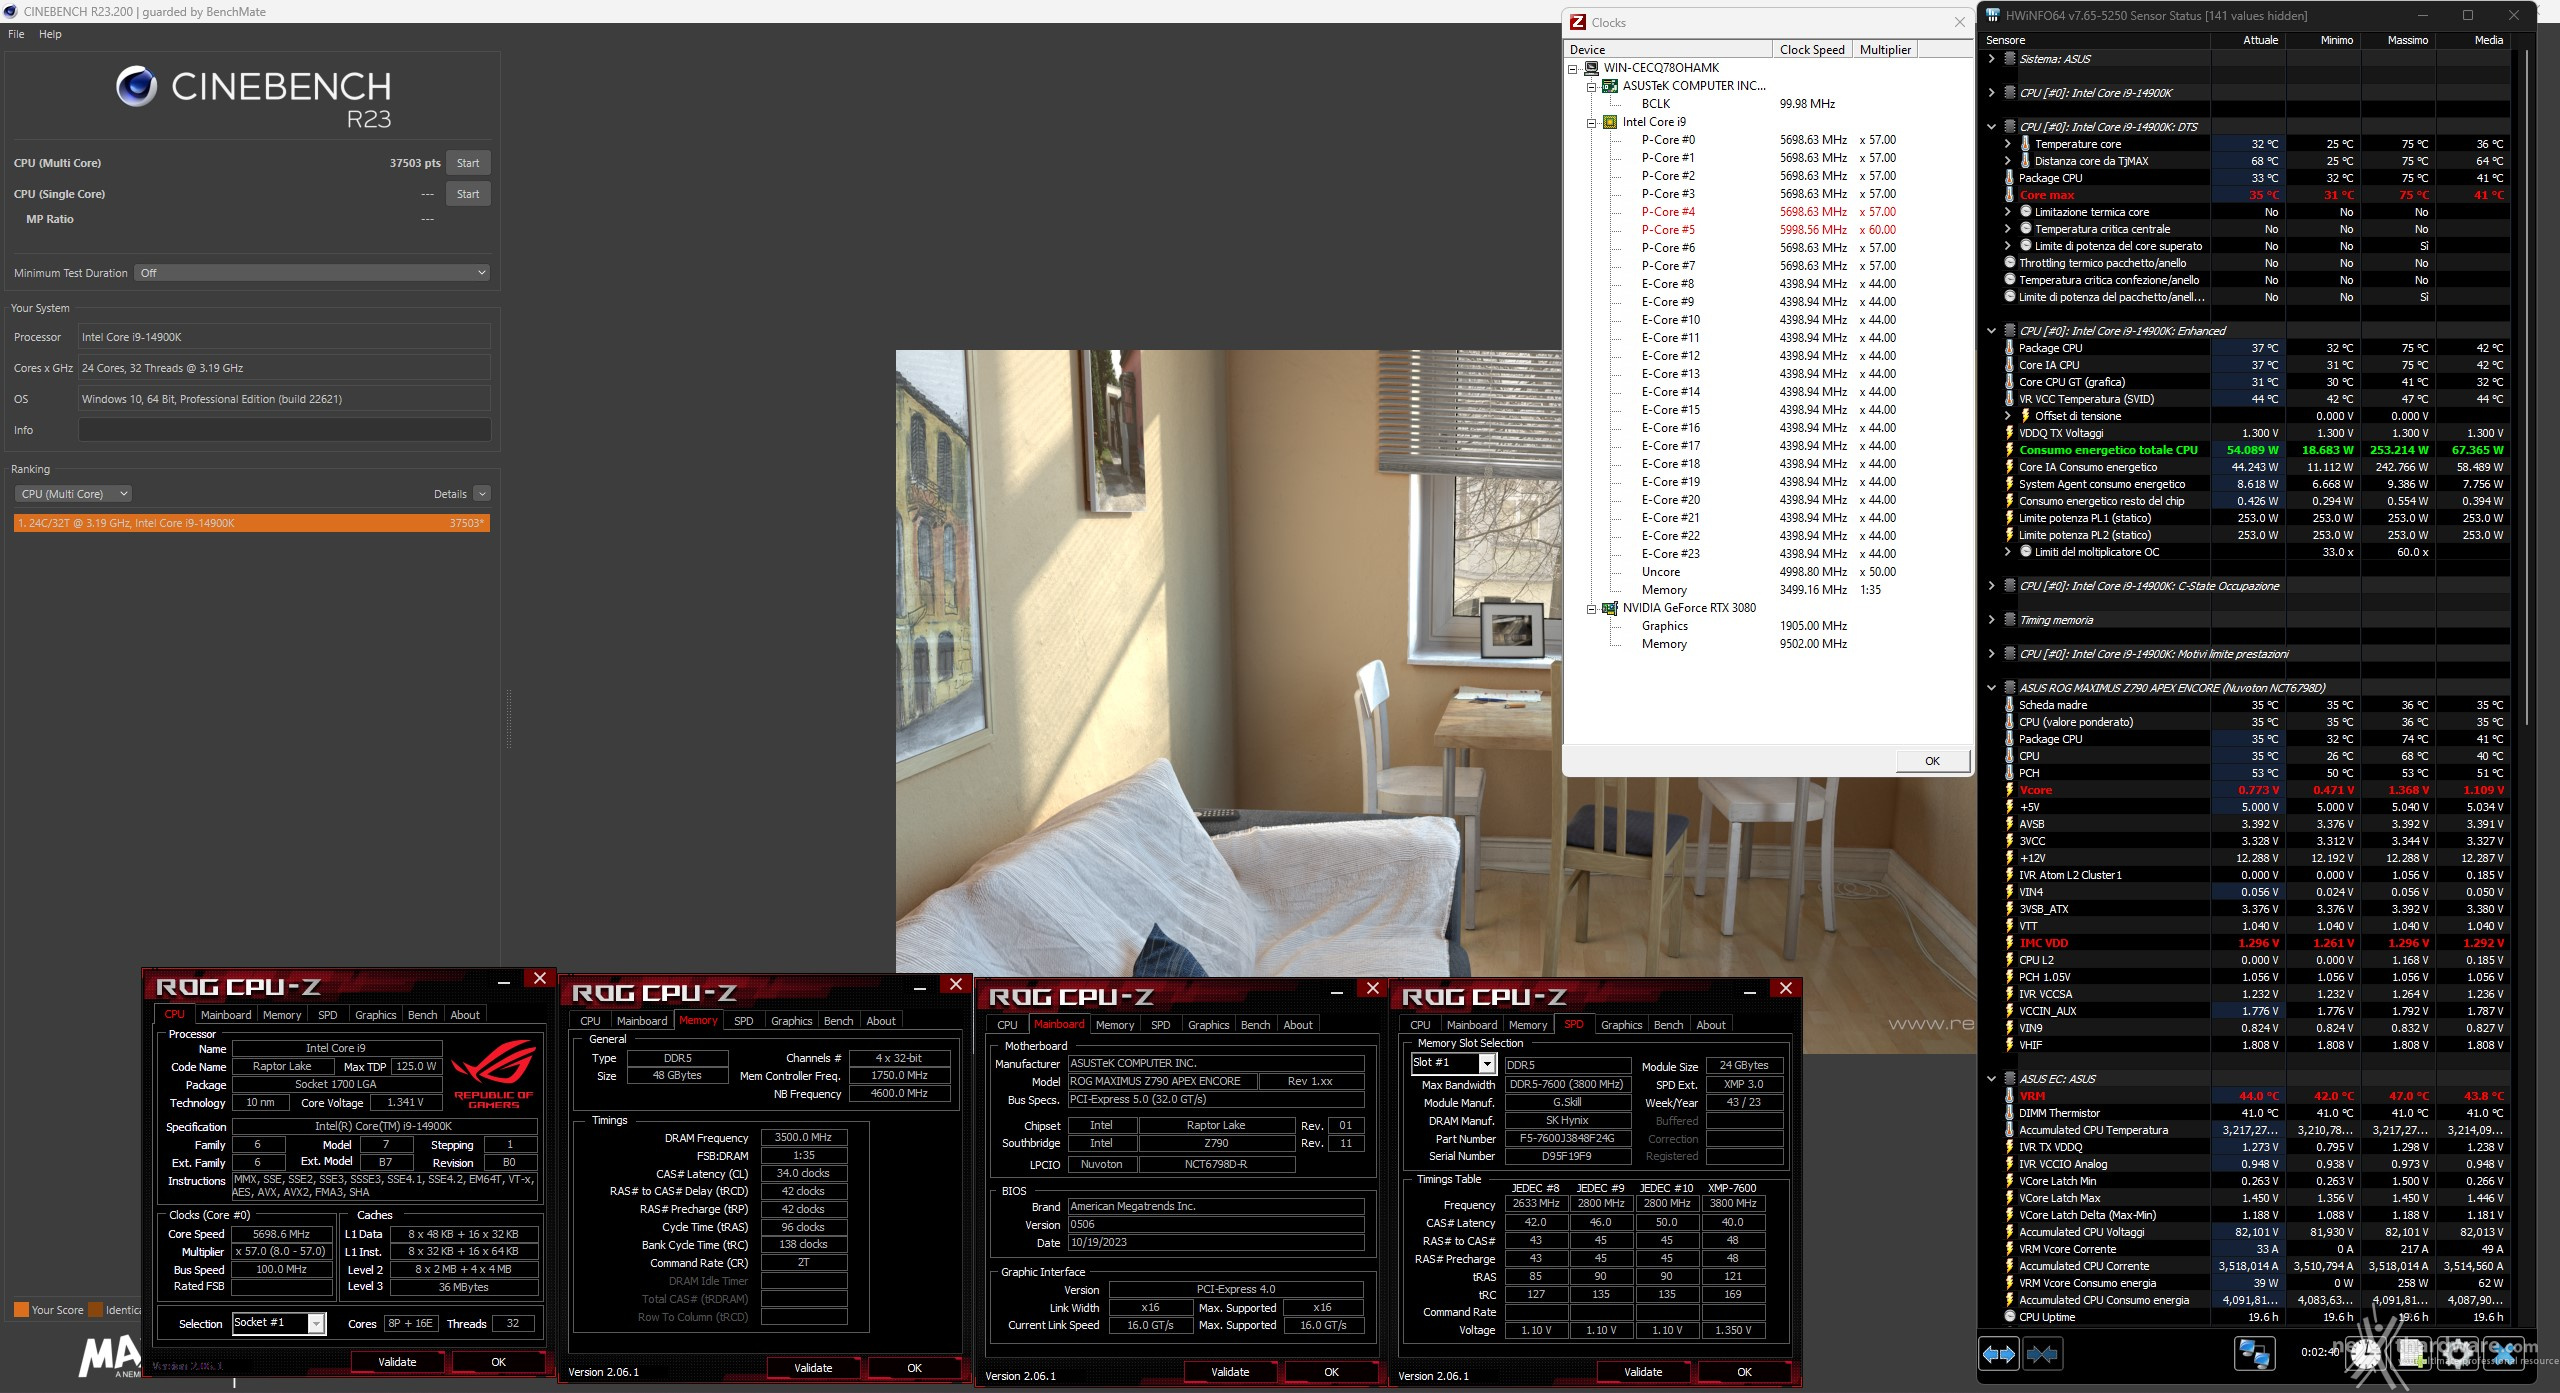Viewport: 2560px width, 1393px height.
Task: Click the HWiNFO64 title bar app icon
Action: (x=1993, y=15)
